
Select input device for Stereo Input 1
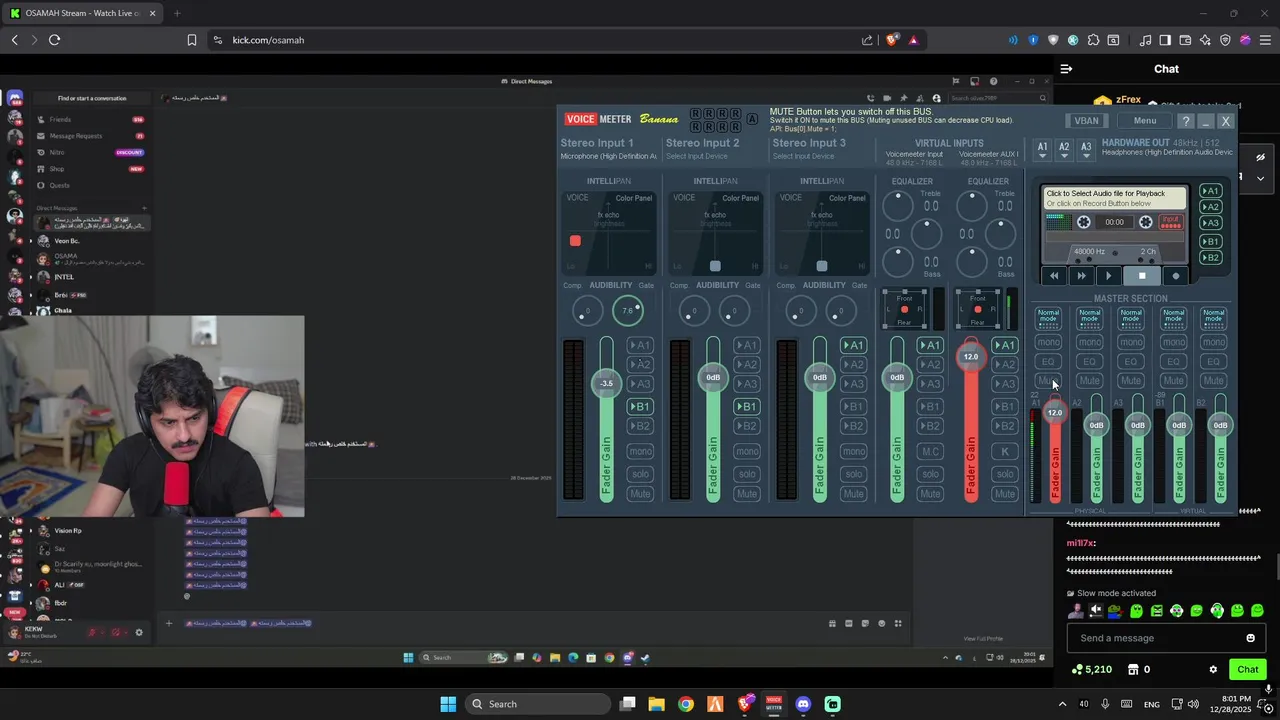click(x=608, y=156)
